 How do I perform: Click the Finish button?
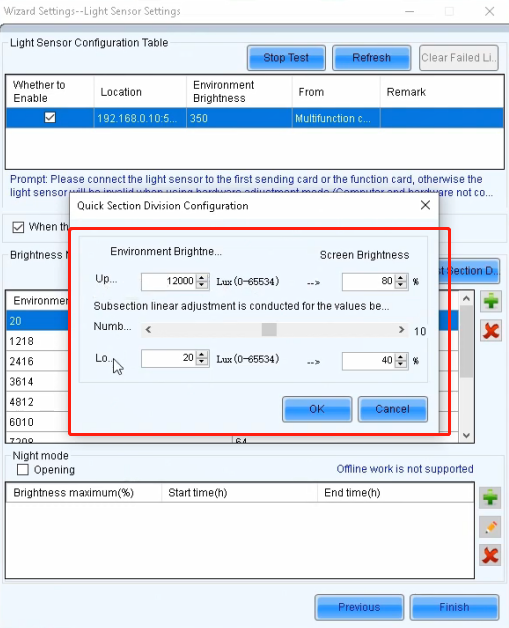tap(454, 607)
